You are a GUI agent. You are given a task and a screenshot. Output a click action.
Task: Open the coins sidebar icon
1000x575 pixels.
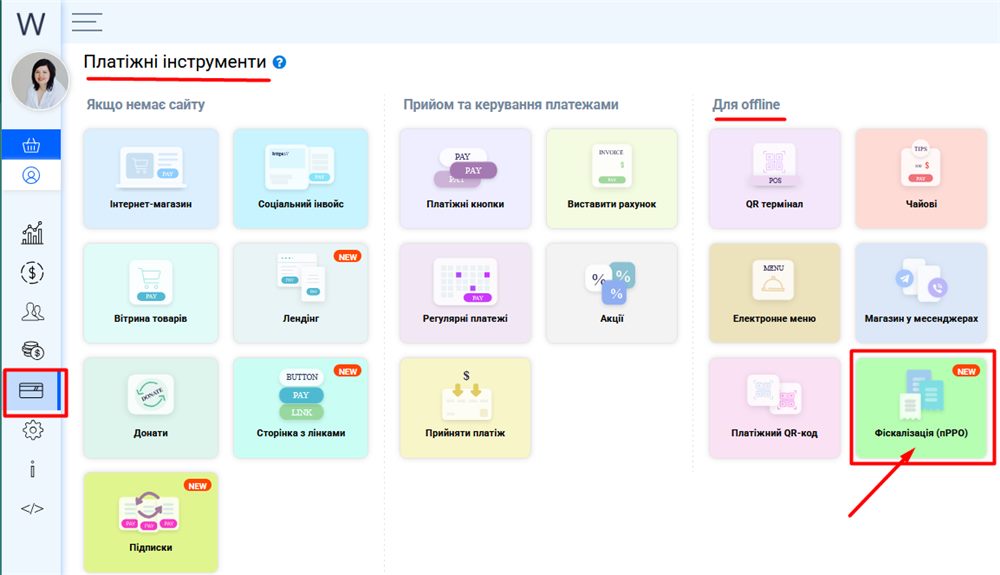click(32, 350)
